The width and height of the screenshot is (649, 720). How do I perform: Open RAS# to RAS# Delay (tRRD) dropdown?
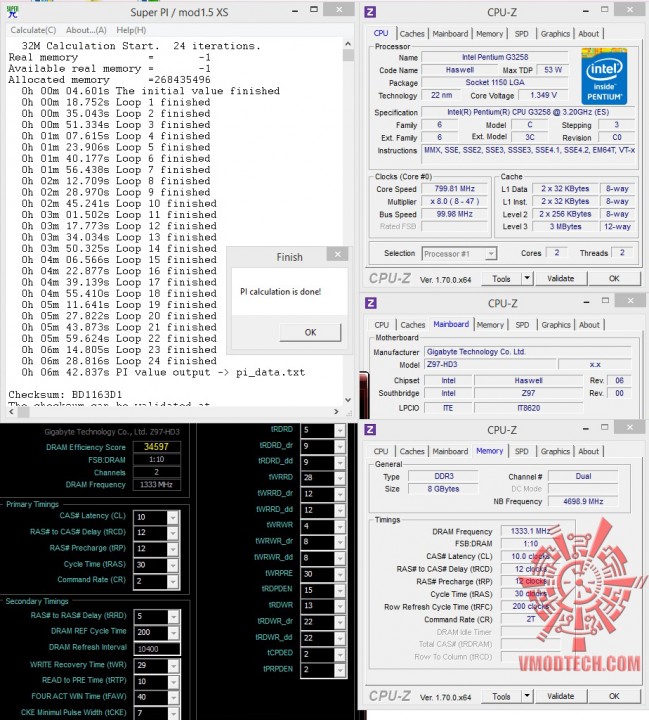(x=173, y=617)
